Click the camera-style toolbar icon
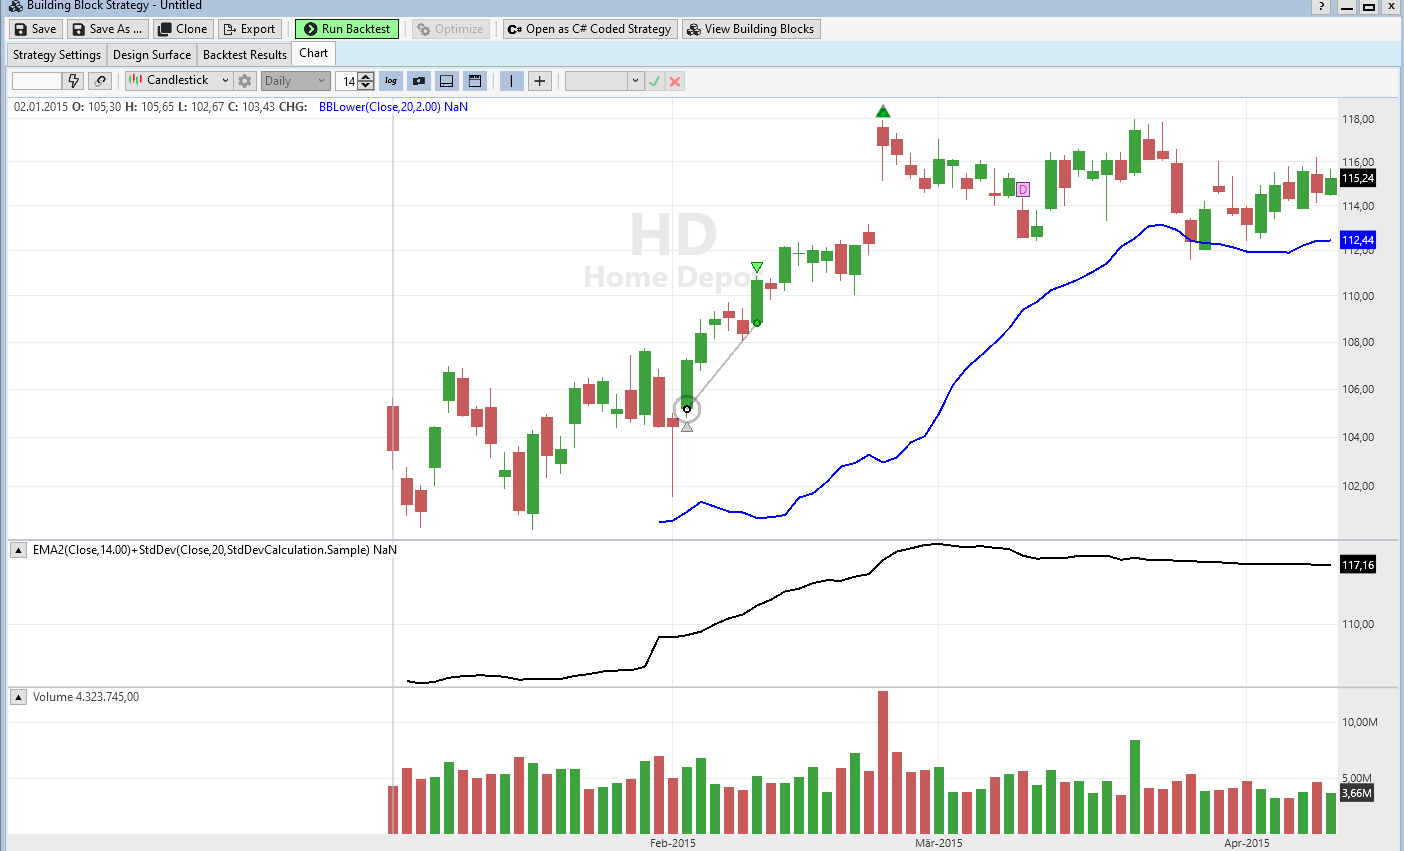This screenshot has height=851, width=1404. [x=419, y=81]
